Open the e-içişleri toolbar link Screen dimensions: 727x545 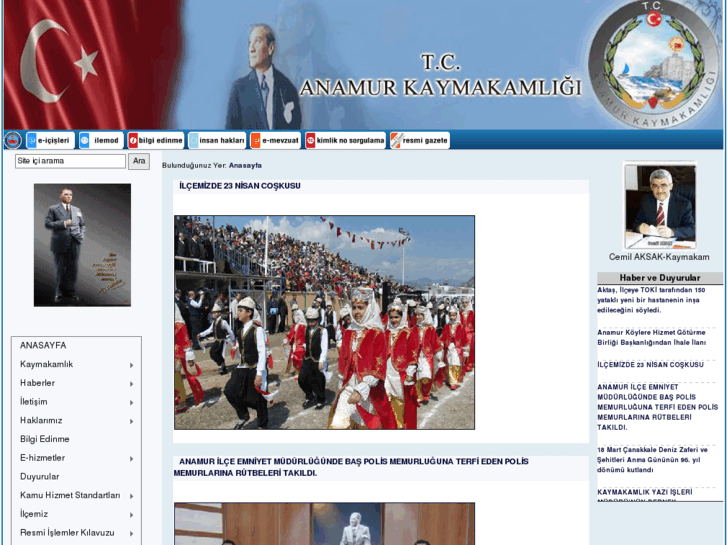click(x=50, y=140)
